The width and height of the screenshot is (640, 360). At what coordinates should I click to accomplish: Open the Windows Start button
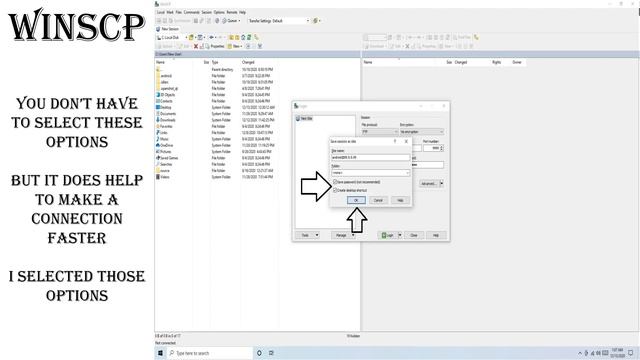click(160, 353)
